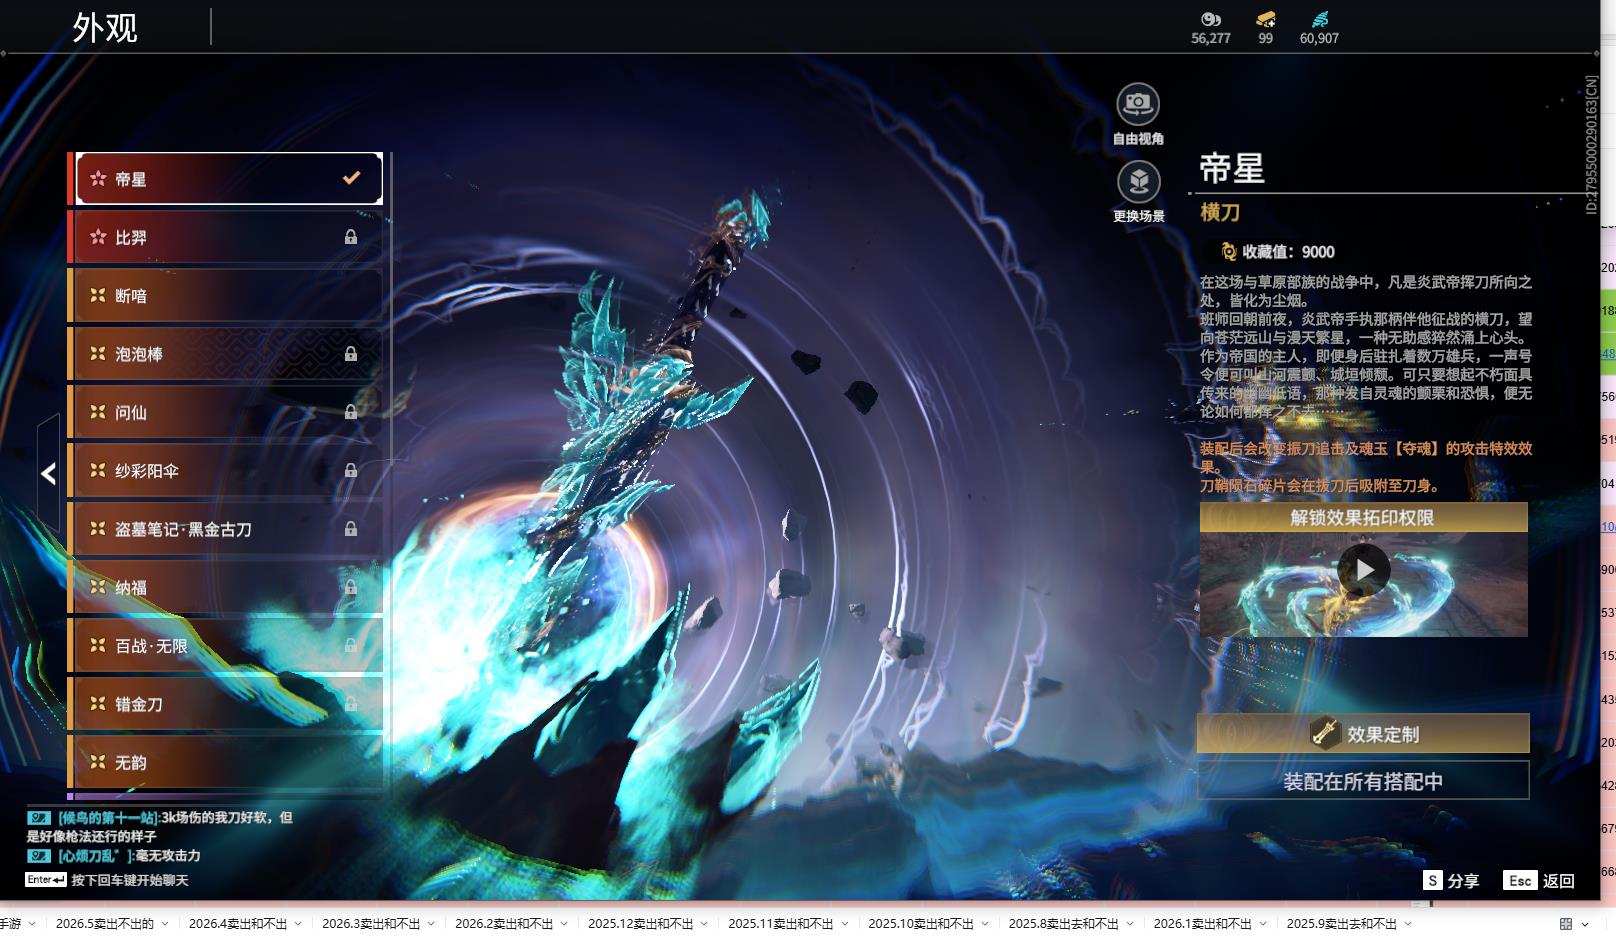Viewport: 1616px width, 939px height.
Task: Open the dropdown arrow on 2025.8卖出去和不出 tab
Action: [1130, 924]
